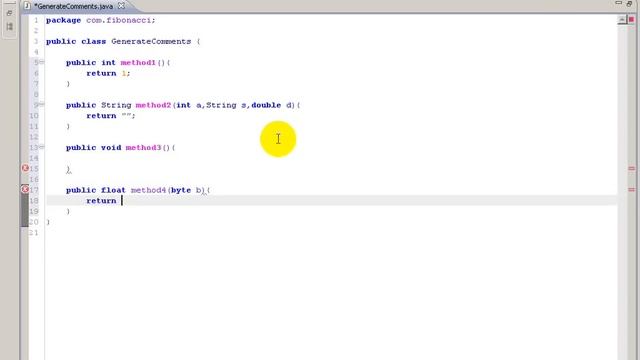The image size is (640, 360).
Task: Click the method name 'method3'
Action: 143,147
